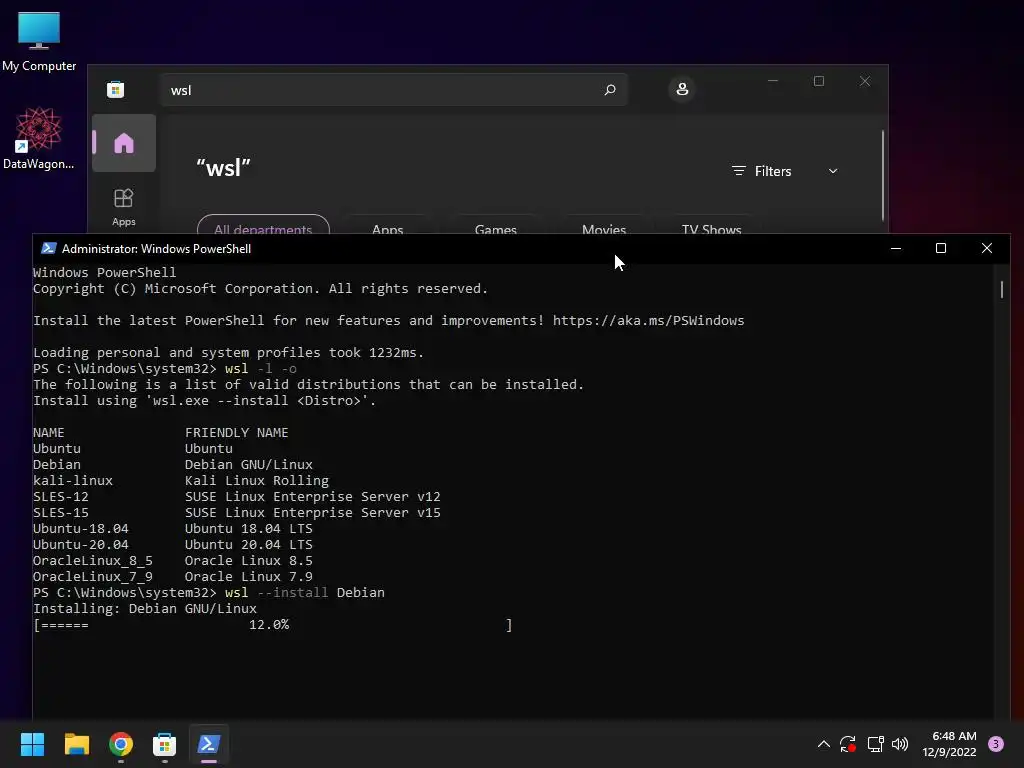Click the Store window scrollbar
1024x768 pixels.
882,175
